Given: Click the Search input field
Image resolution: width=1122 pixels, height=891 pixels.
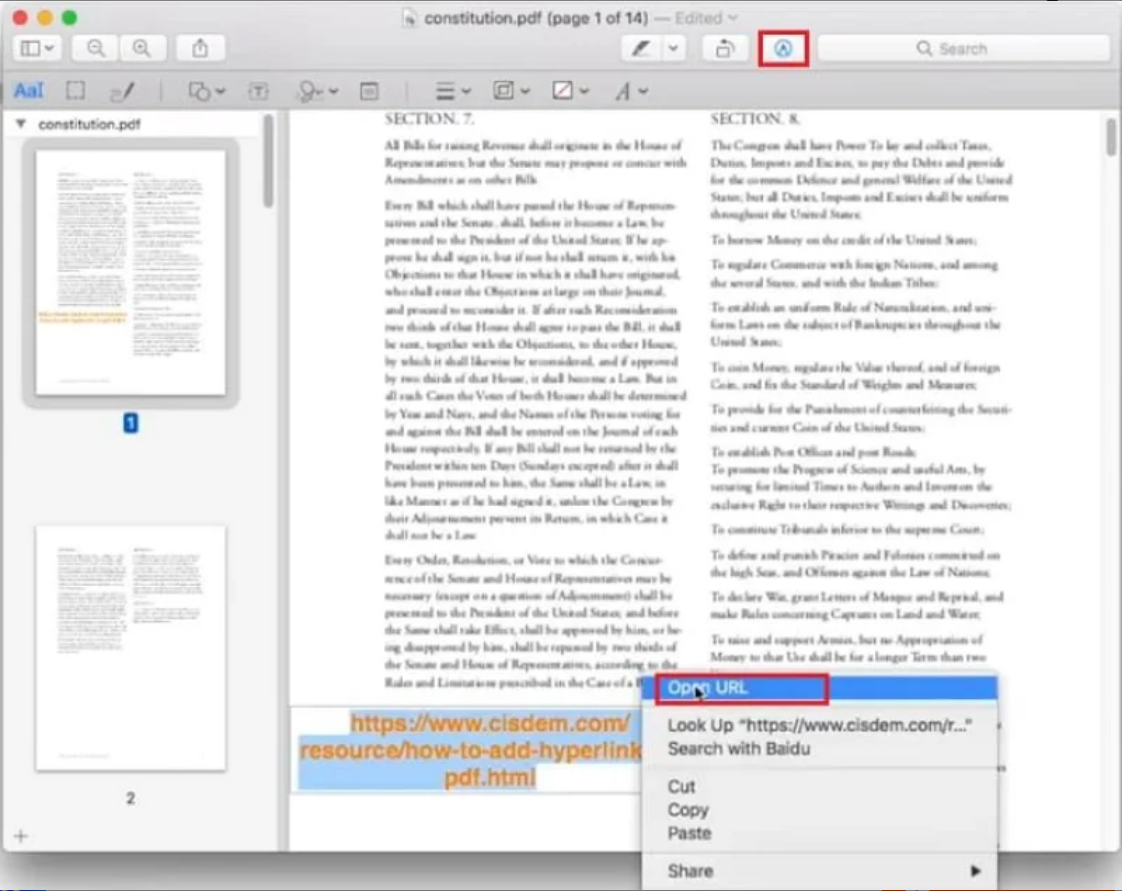Looking at the screenshot, I should [963, 48].
